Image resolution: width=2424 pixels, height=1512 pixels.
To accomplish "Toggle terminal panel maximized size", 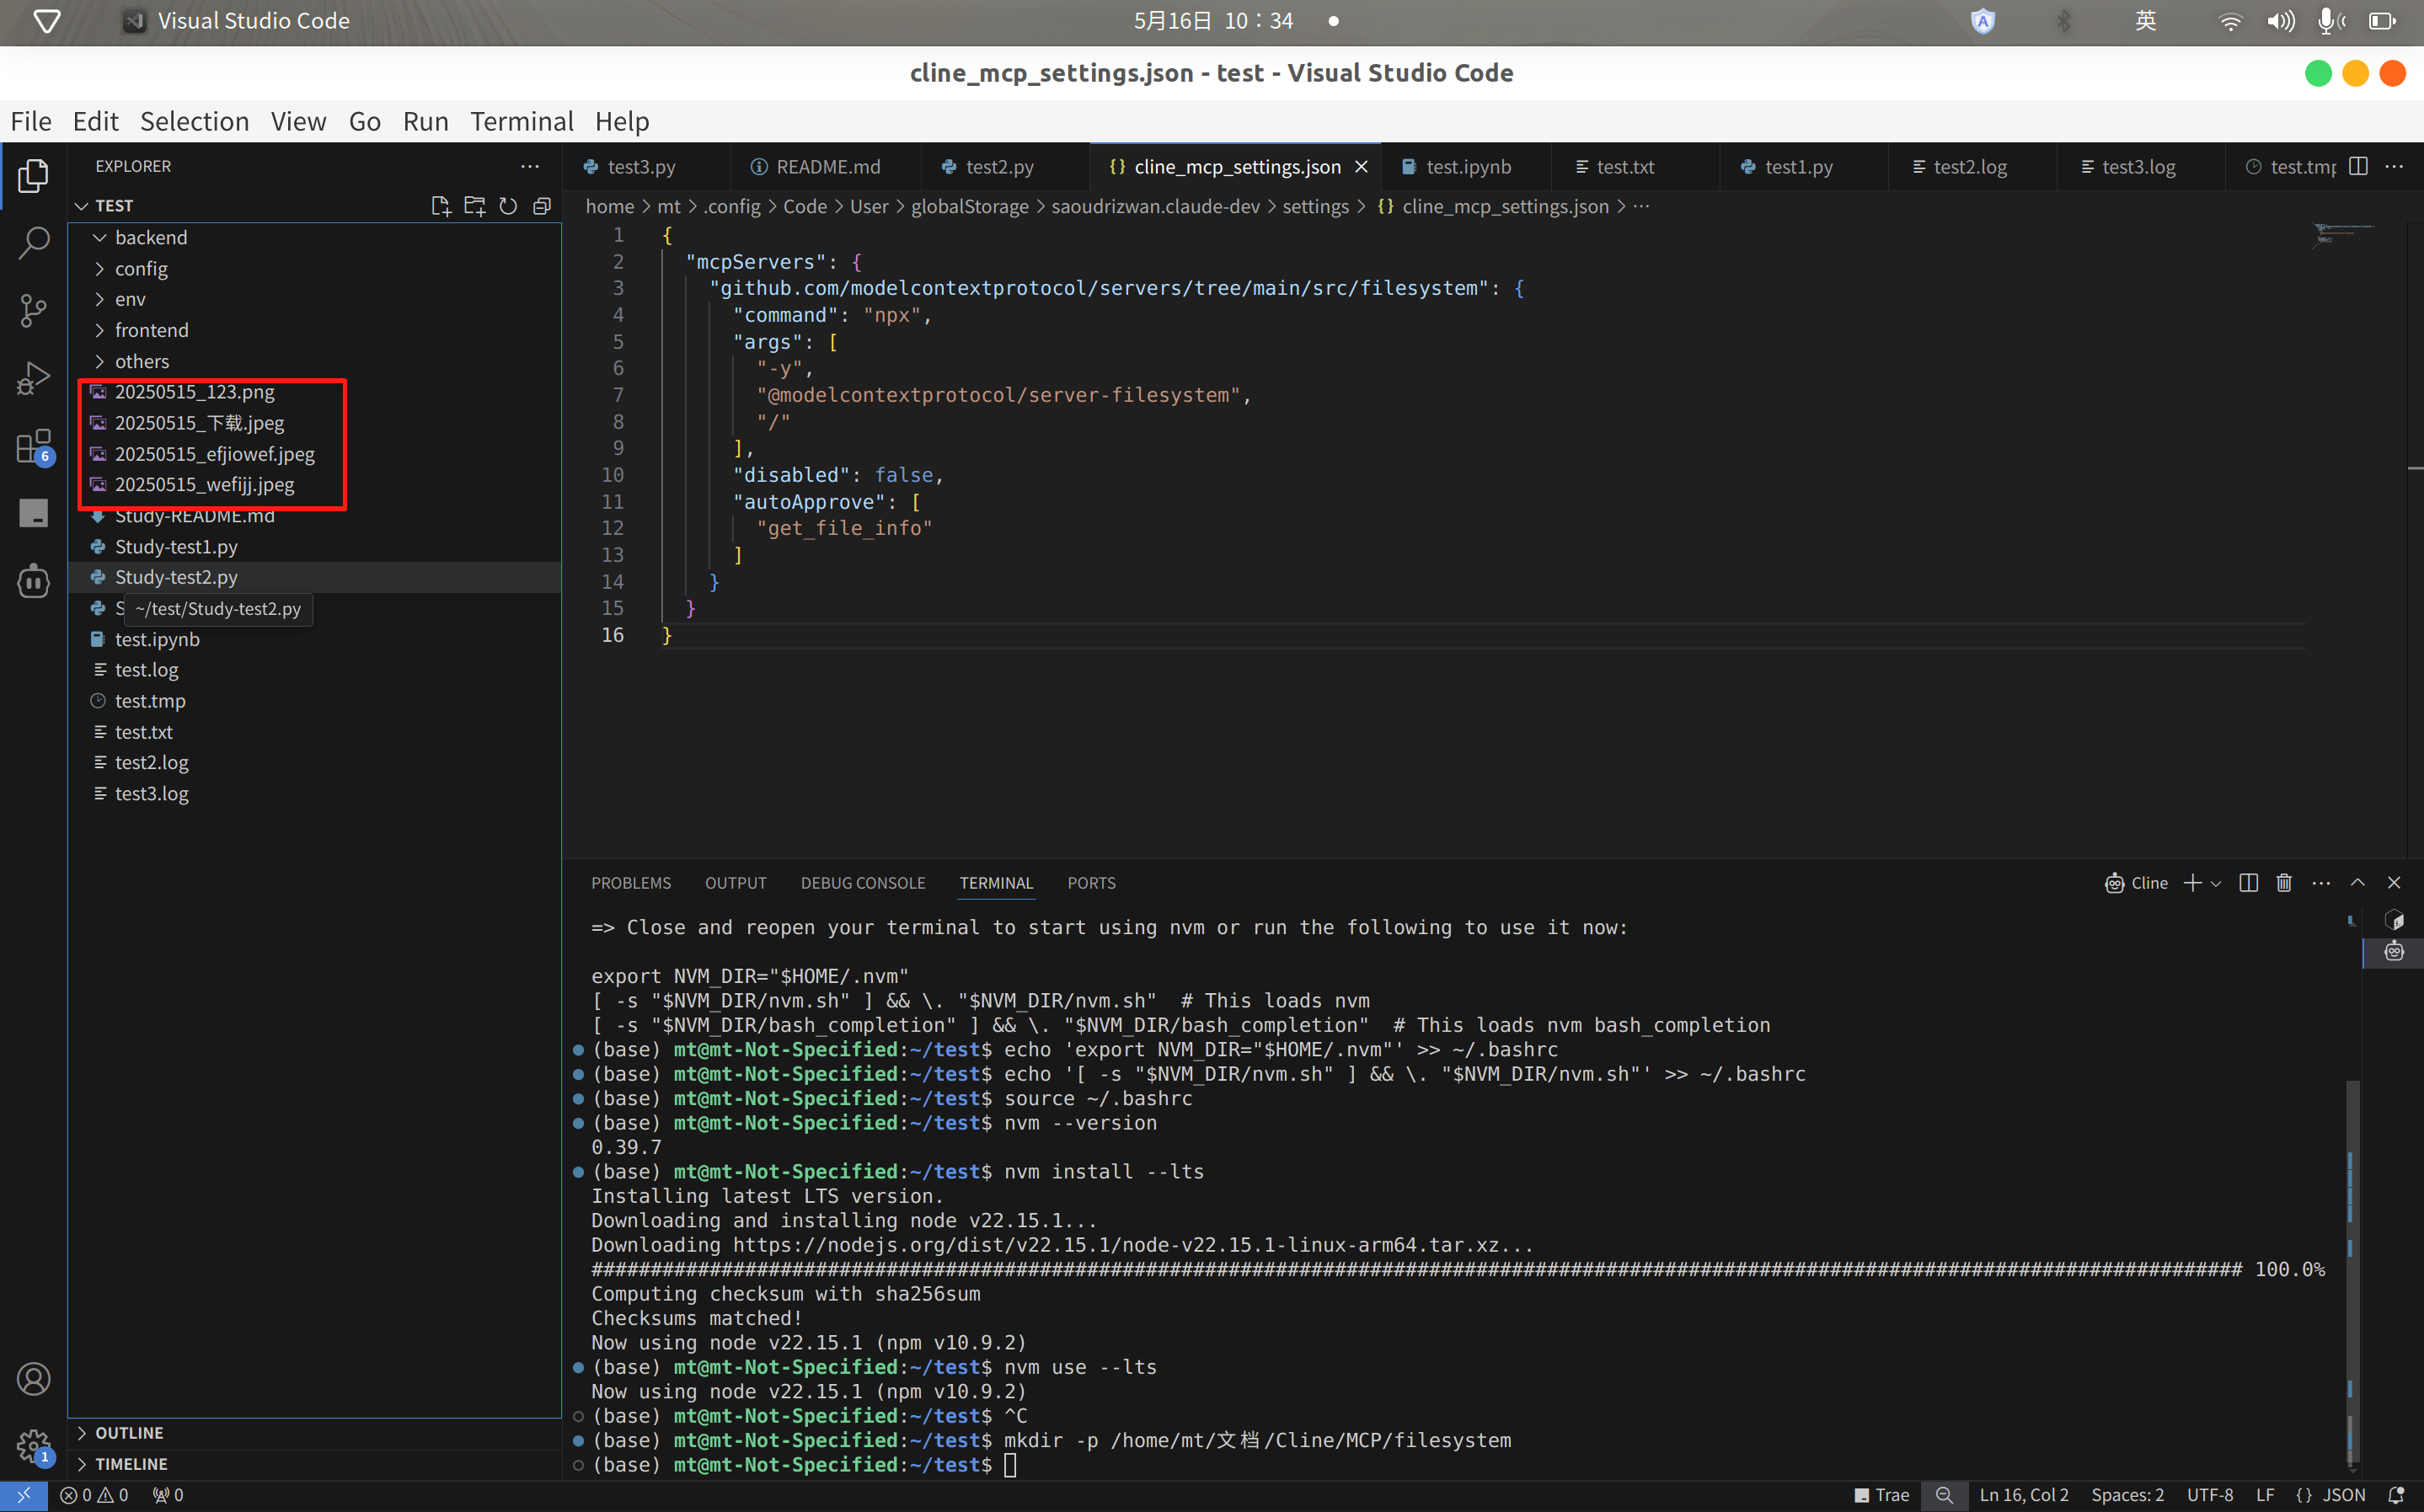I will pos(2357,882).
